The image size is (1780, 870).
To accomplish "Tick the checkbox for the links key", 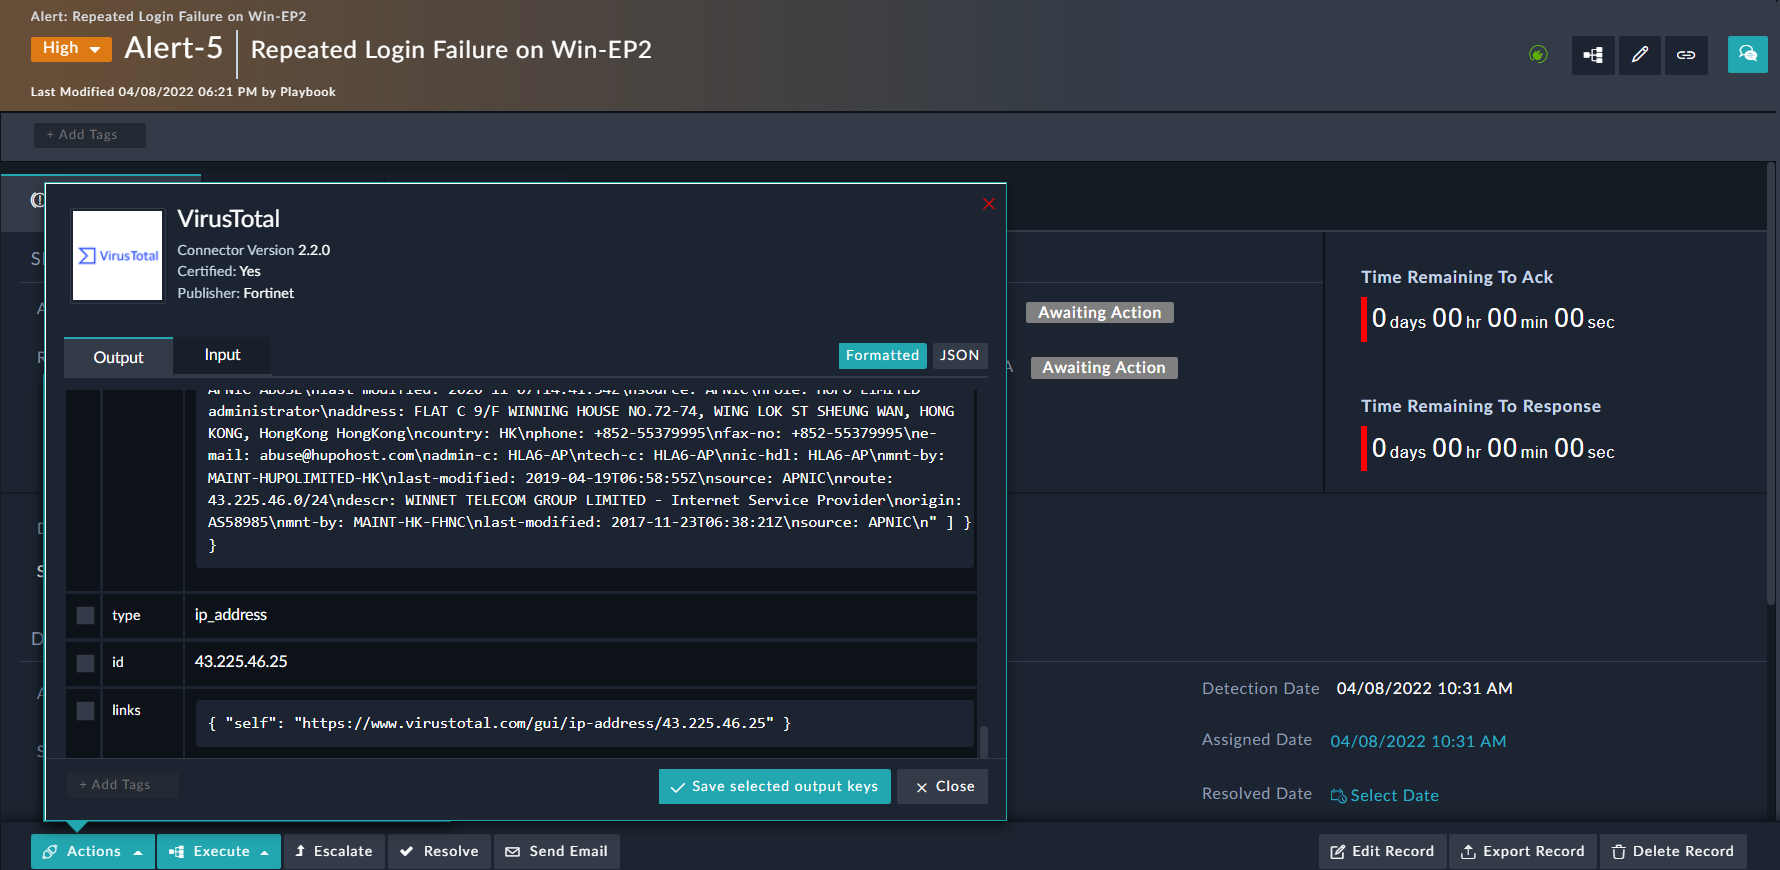I will click(85, 711).
